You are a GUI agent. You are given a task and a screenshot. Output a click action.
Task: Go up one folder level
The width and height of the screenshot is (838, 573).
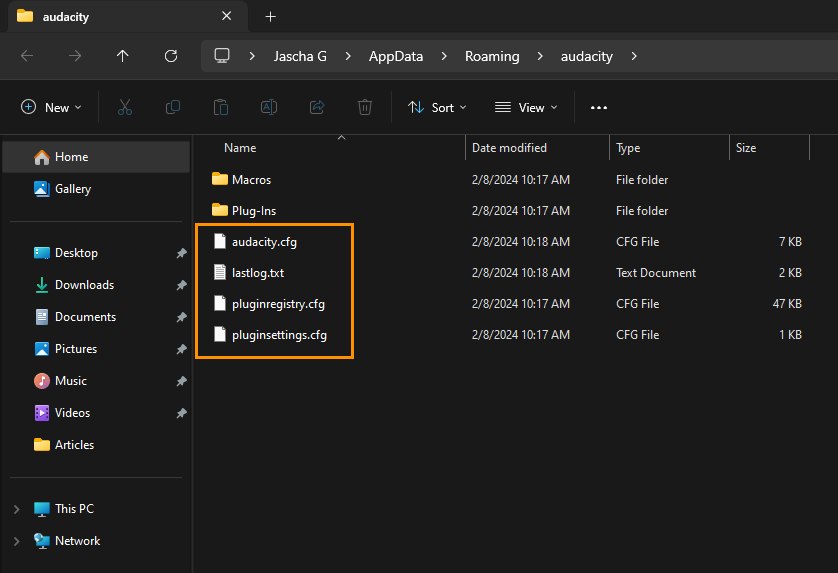(123, 56)
